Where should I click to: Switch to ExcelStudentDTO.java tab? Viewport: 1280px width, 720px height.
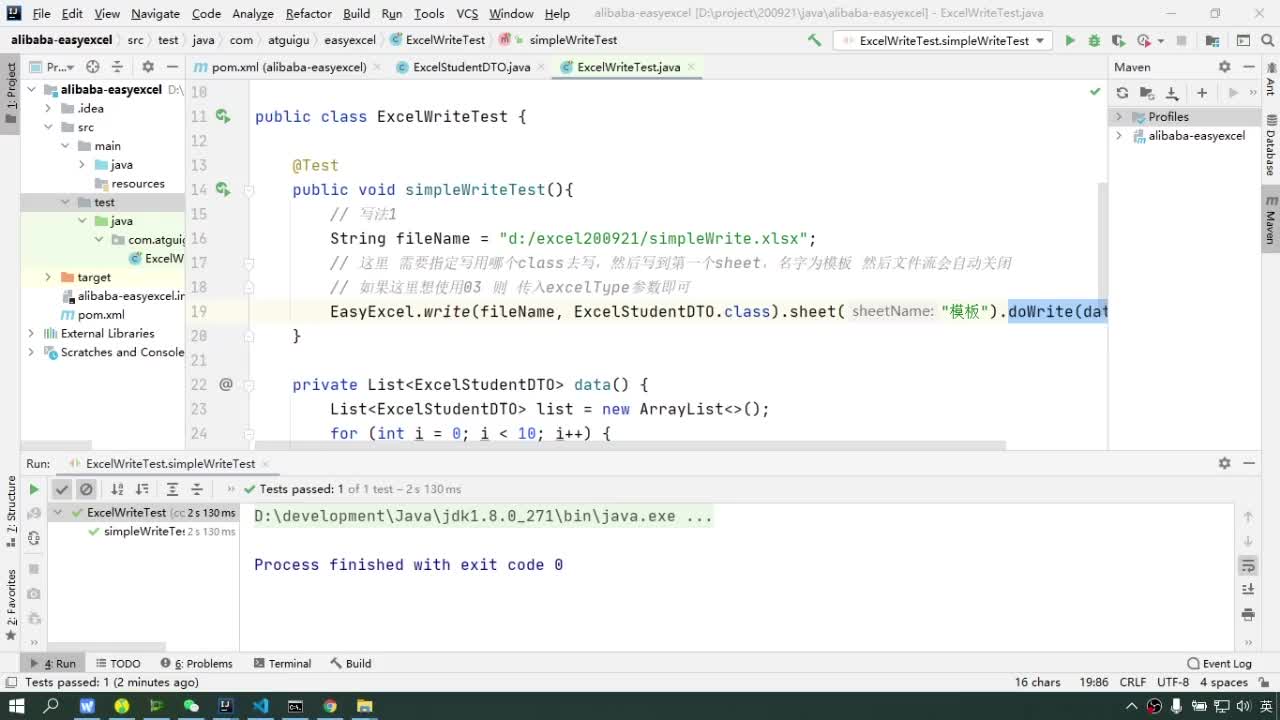click(471, 67)
